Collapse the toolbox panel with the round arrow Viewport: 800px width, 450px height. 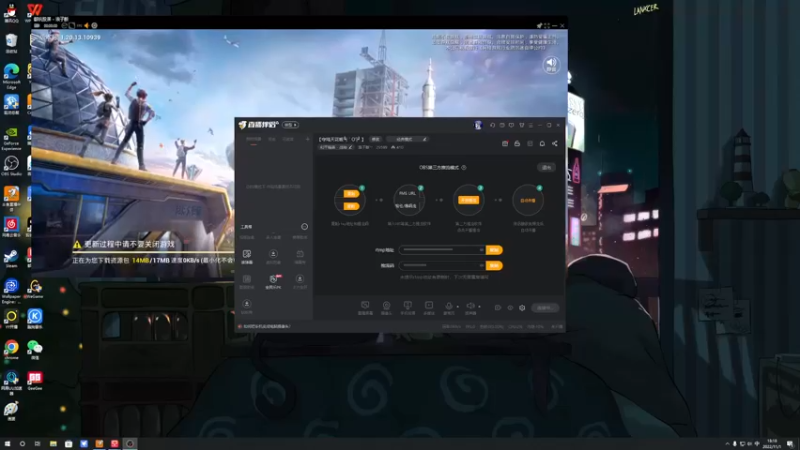pos(305,227)
